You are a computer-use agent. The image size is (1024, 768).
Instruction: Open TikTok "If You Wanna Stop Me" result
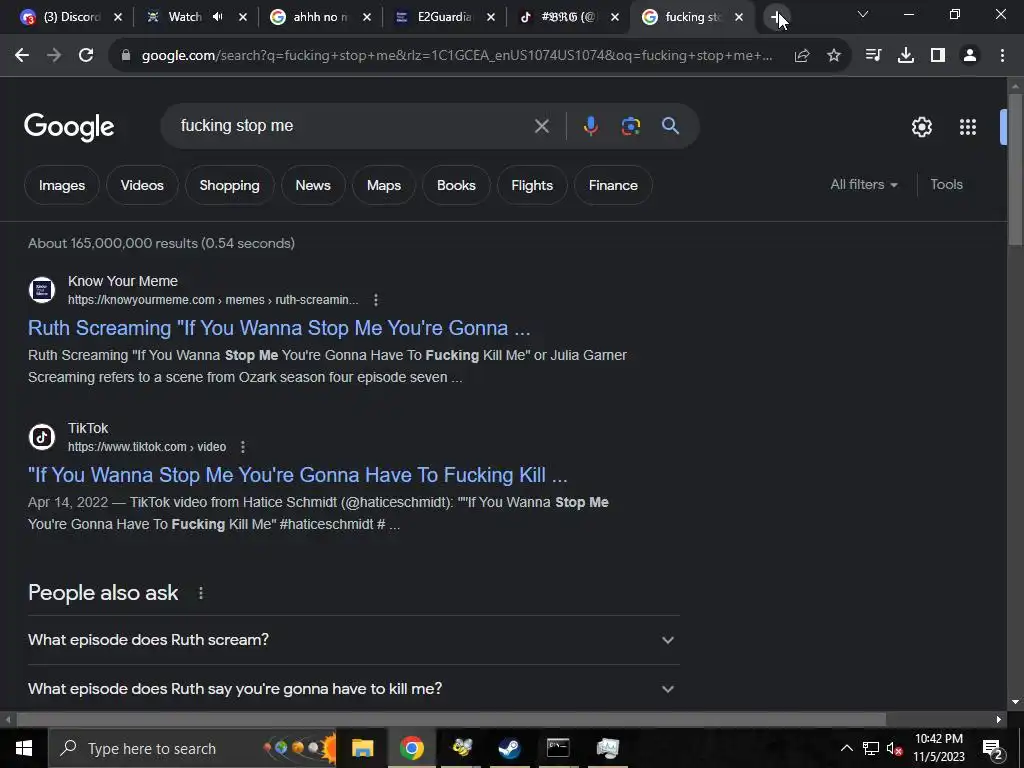[x=297, y=475]
